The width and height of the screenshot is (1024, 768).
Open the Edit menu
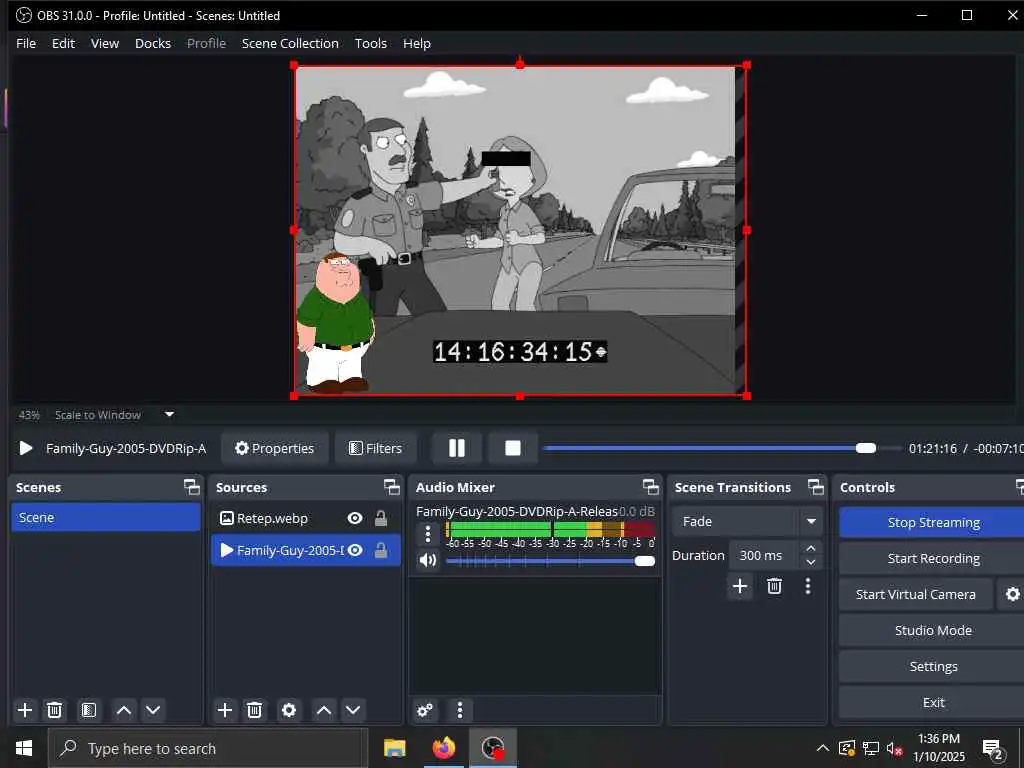click(63, 43)
